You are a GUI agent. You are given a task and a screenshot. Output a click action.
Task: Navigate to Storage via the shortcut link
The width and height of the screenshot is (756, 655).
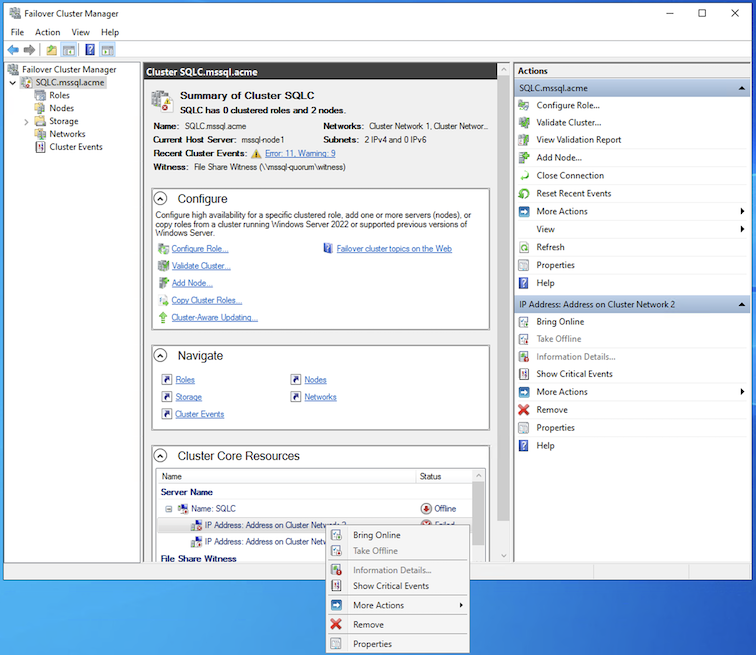[189, 397]
